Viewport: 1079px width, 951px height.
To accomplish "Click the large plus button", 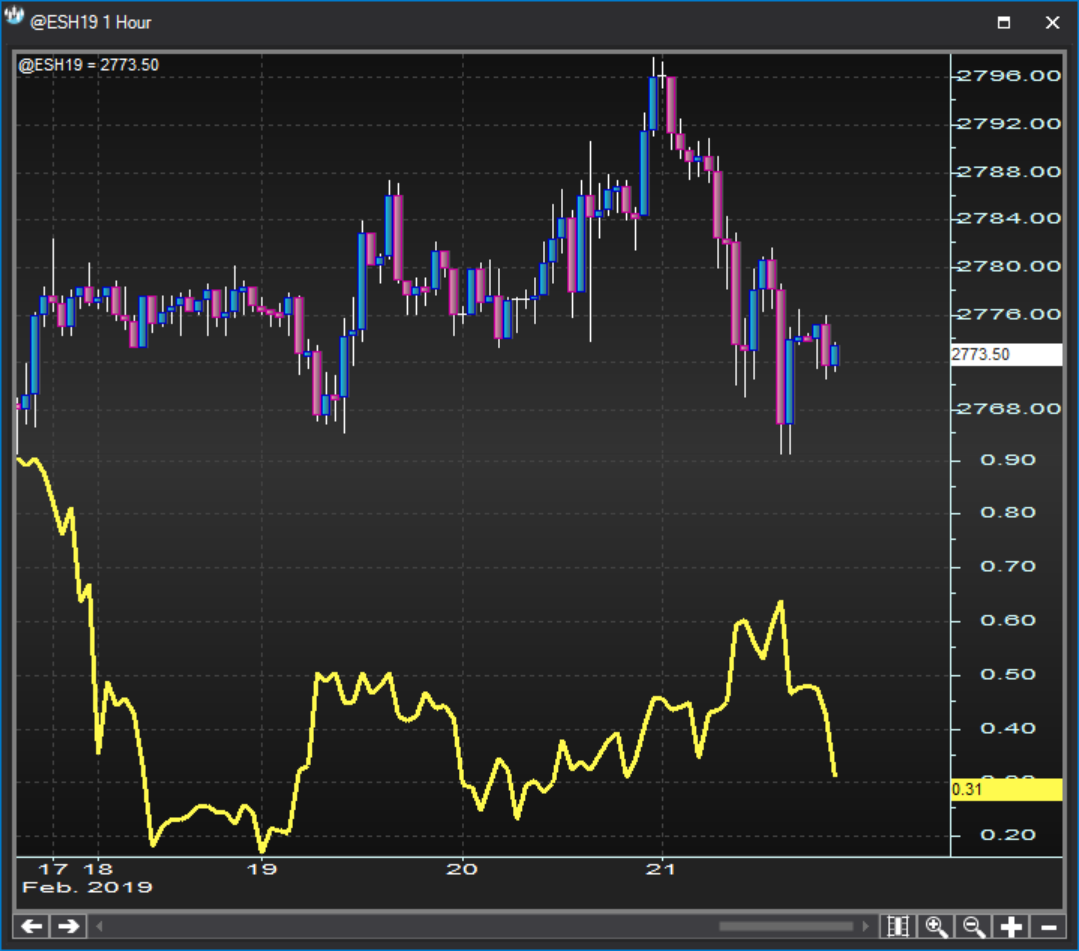I will [x=1011, y=926].
